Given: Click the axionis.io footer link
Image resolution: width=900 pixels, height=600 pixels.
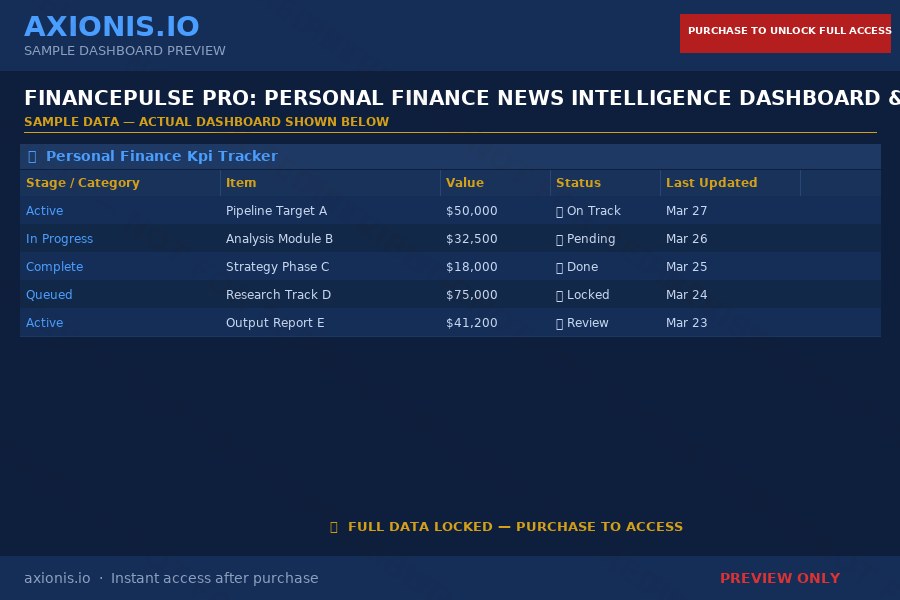Looking at the screenshot, I should tap(57, 578).
